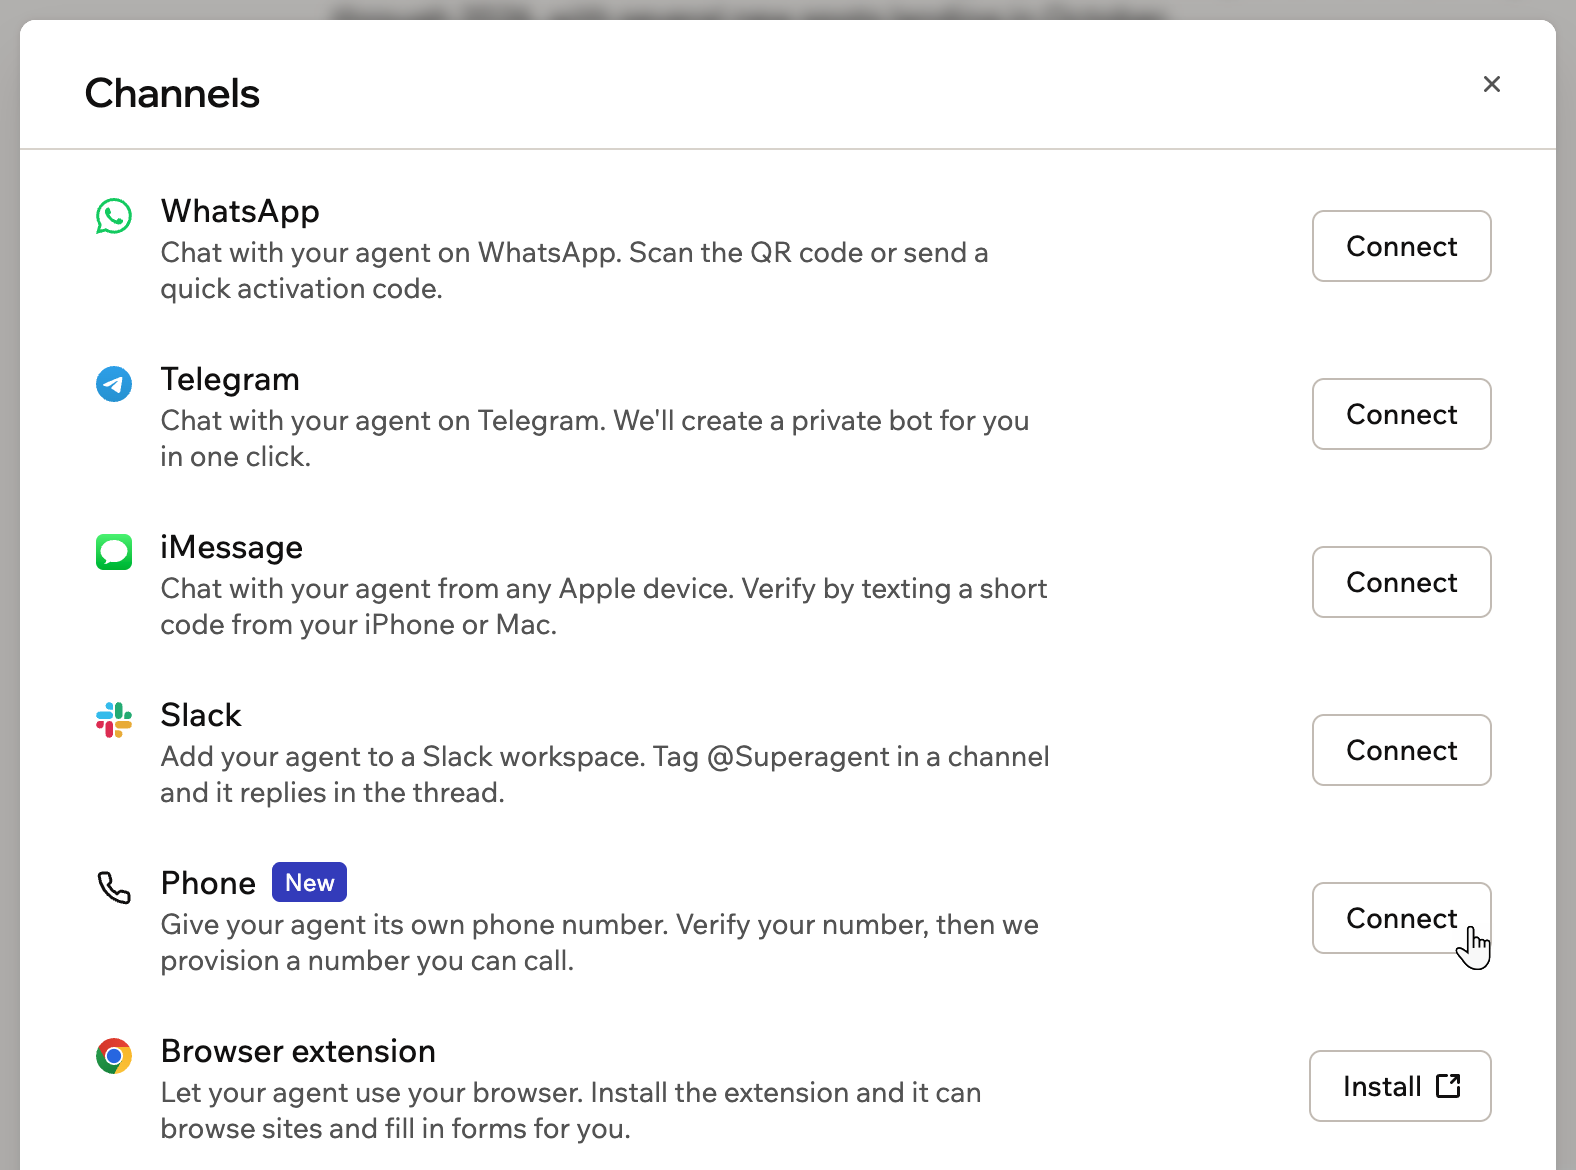This screenshot has height=1170, width=1576.
Task: Close the Channels dialog
Action: tap(1492, 84)
